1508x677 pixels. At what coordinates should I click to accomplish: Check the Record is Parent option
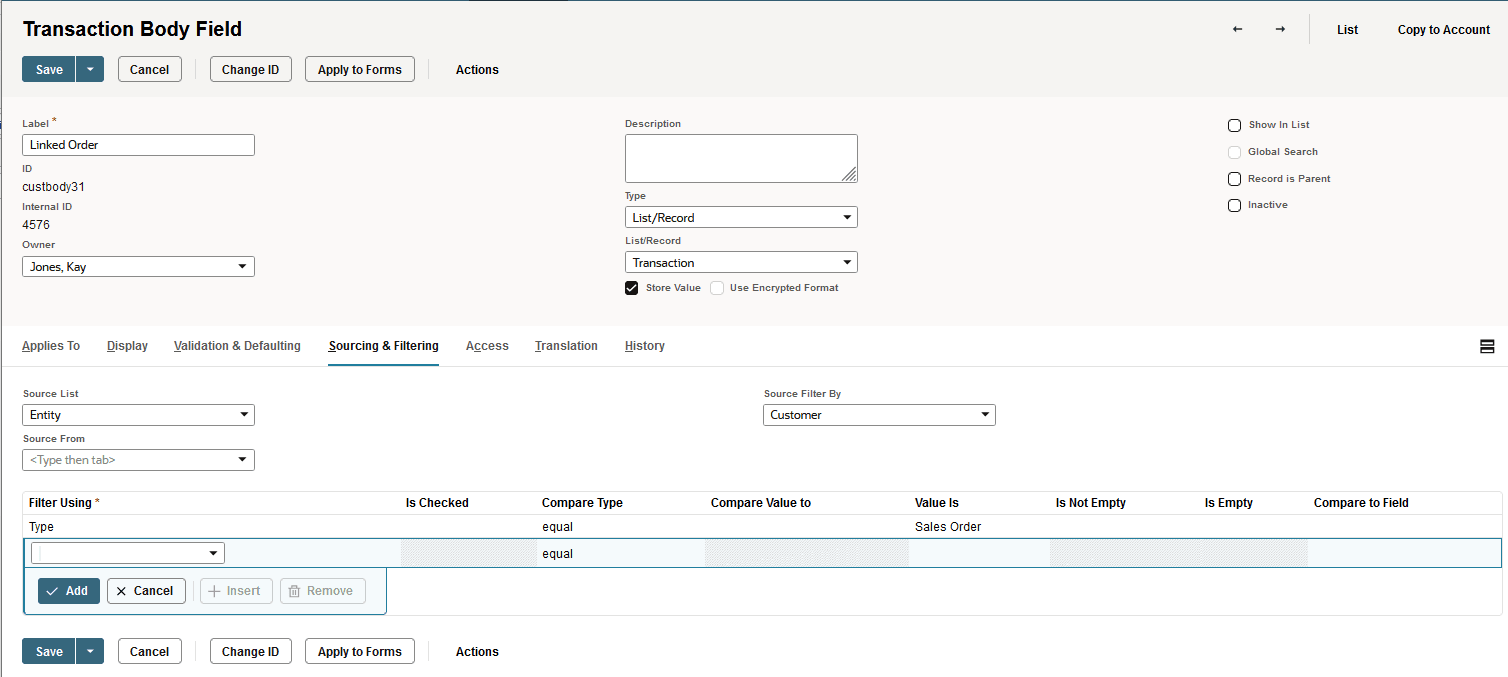(1234, 178)
